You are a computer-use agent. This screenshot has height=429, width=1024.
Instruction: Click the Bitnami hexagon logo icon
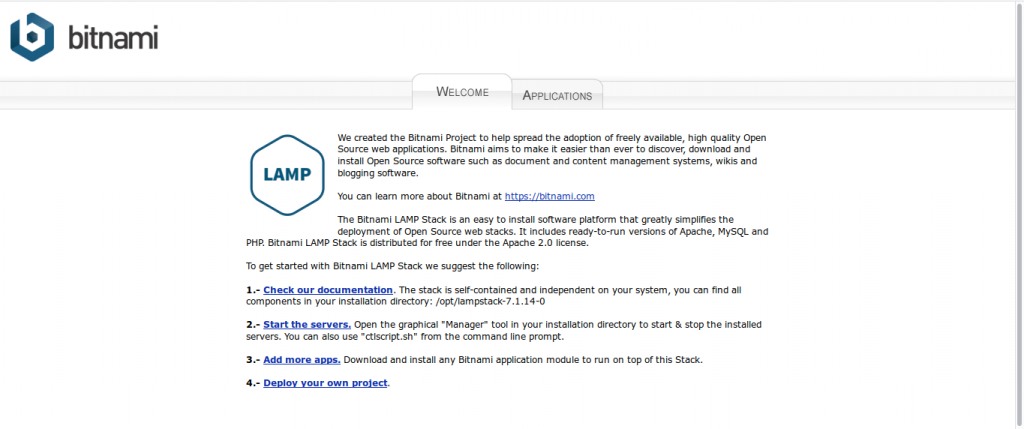click(x=34, y=38)
